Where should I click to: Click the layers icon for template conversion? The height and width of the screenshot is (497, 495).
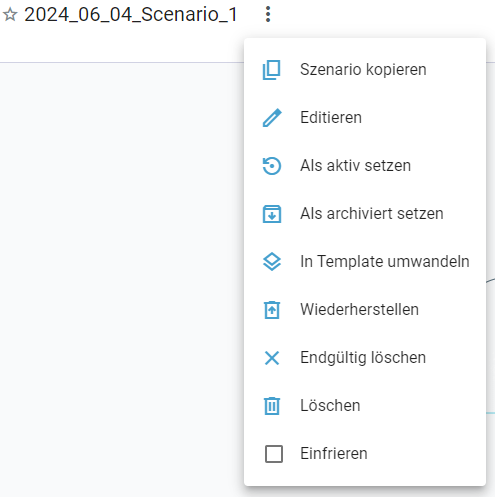tap(272, 262)
